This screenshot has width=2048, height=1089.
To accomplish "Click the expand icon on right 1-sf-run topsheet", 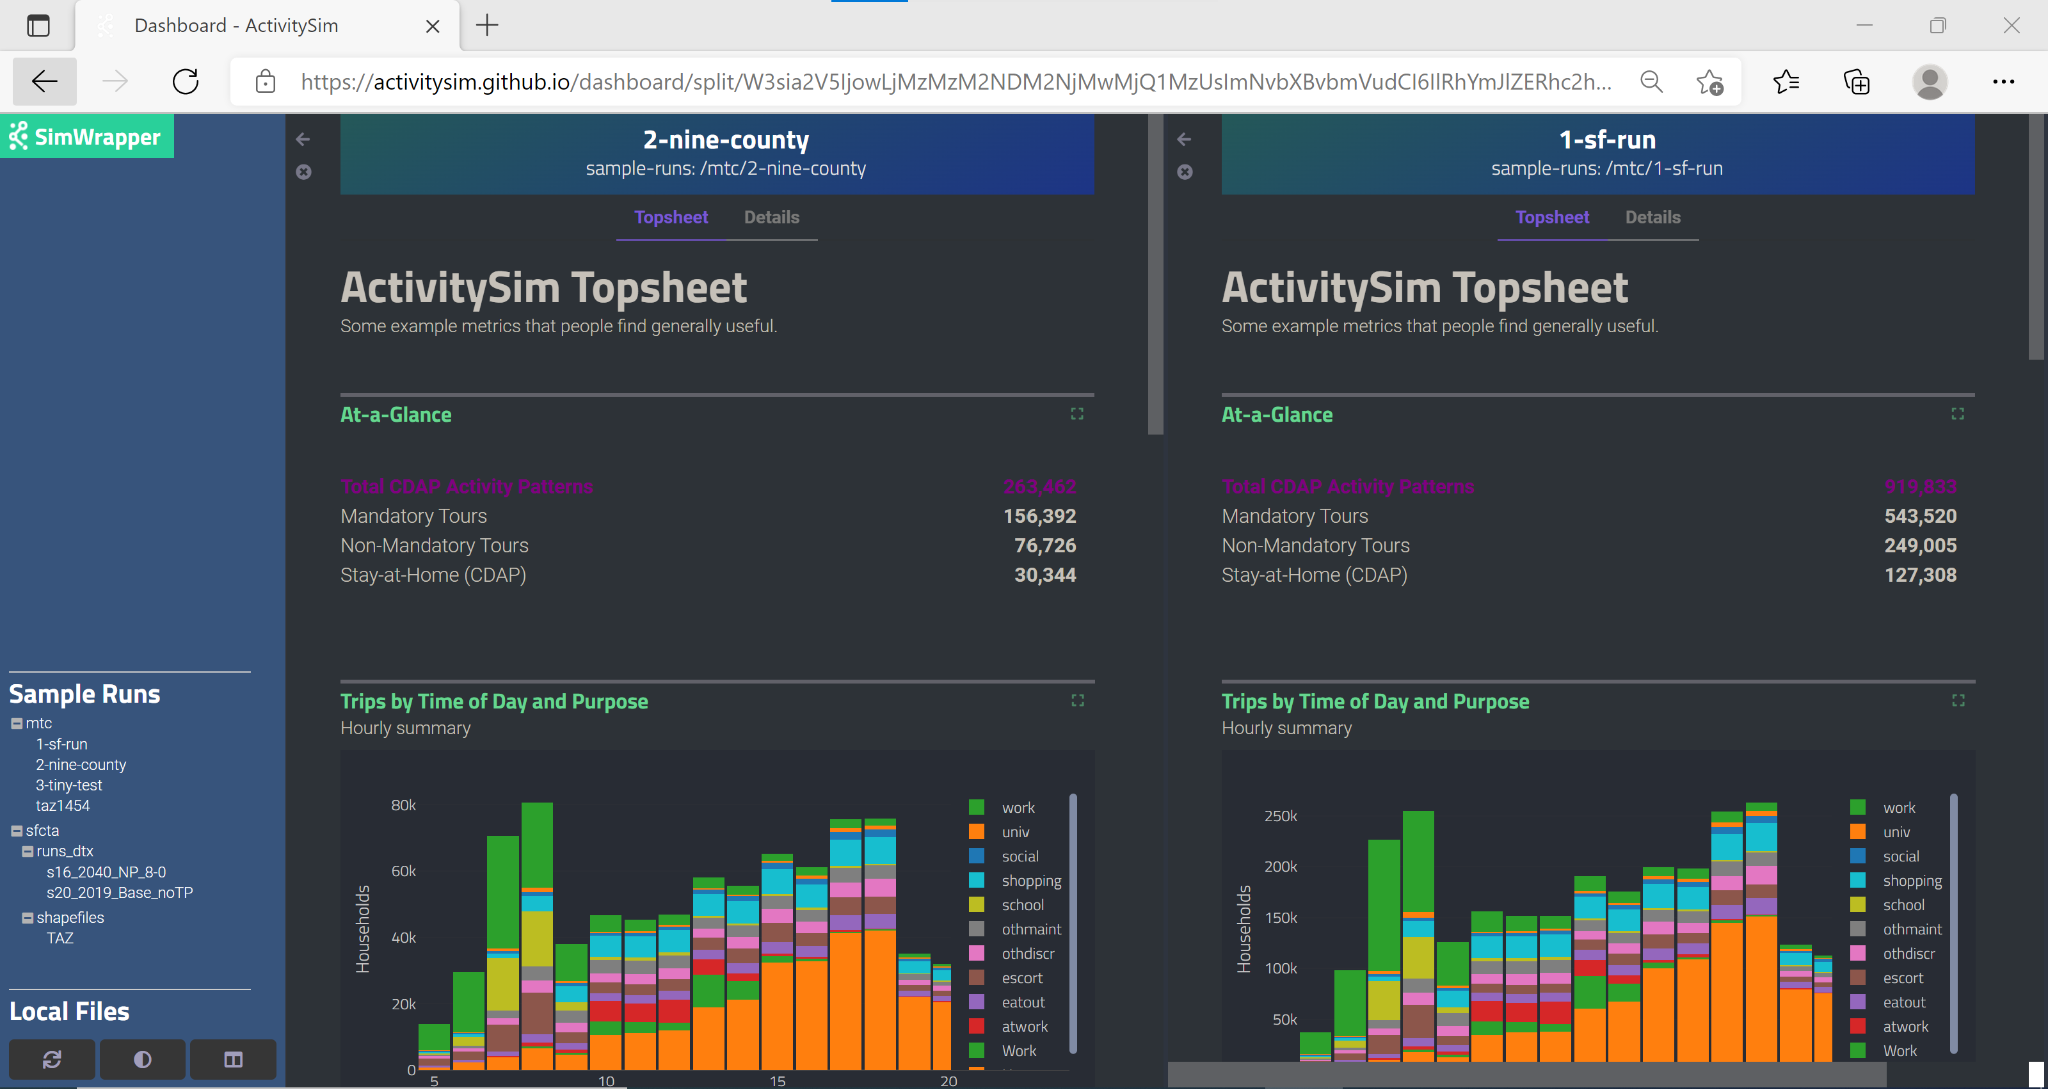I will 1959,413.
